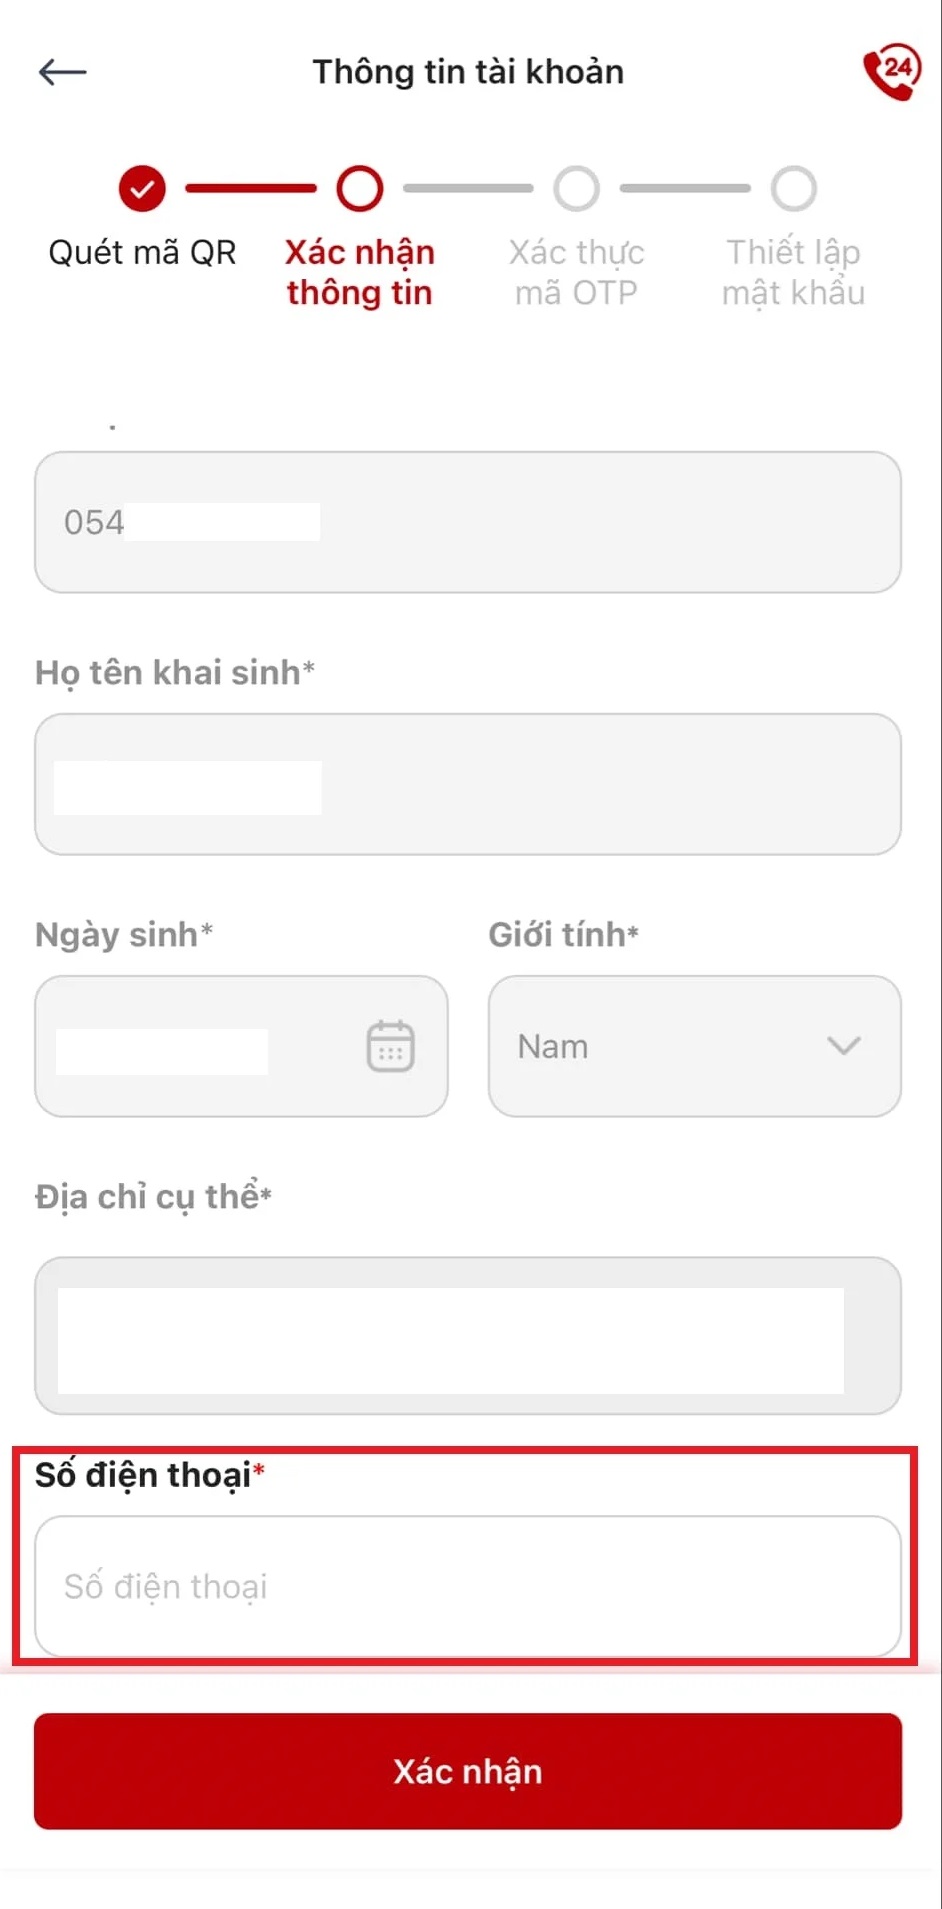Image resolution: width=942 pixels, height=1909 pixels.
Task: Tap the Thông tin tài khoản title
Action: point(468,72)
